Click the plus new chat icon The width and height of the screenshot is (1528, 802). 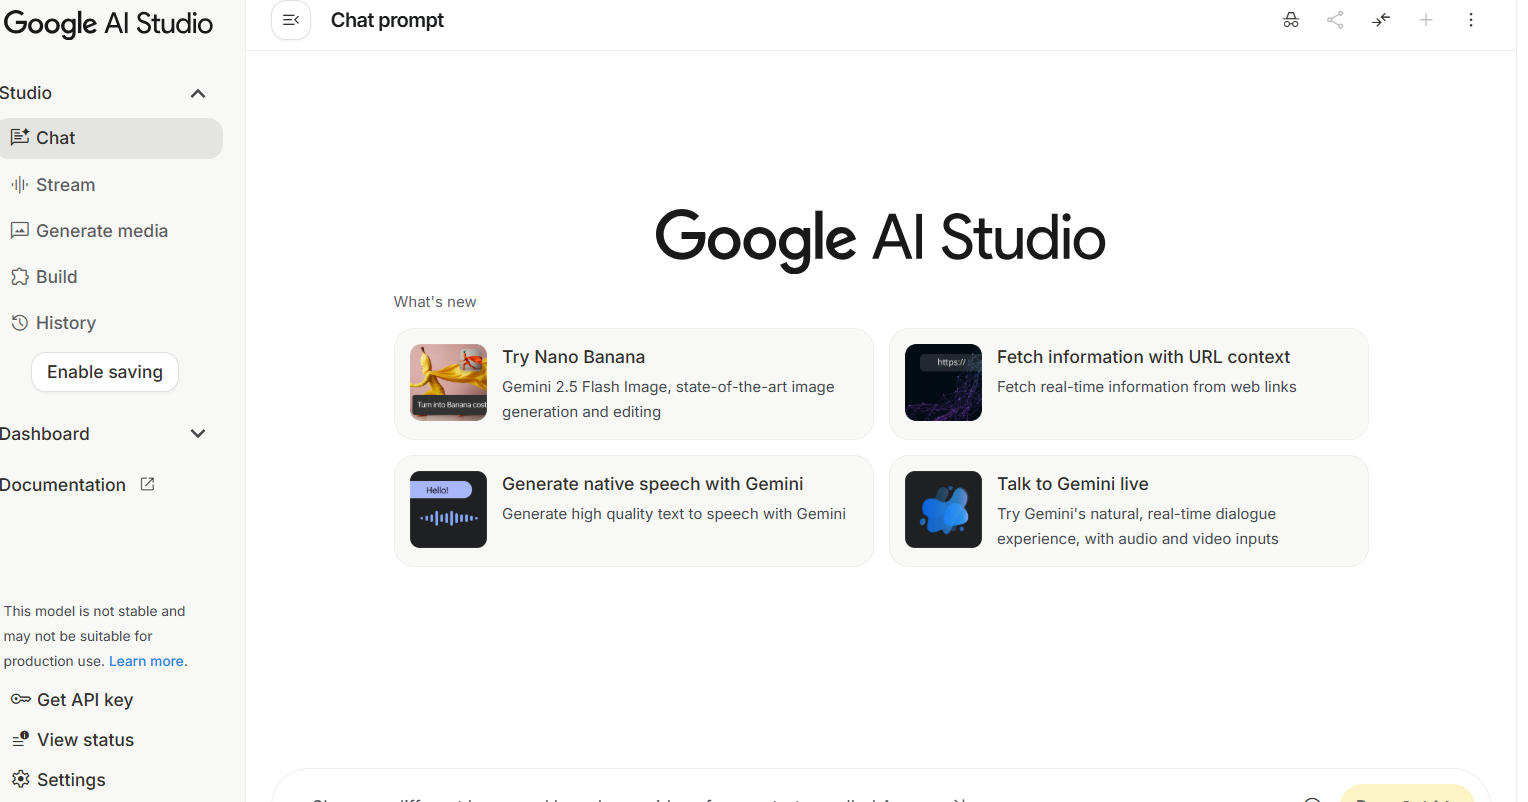pos(1426,20)
